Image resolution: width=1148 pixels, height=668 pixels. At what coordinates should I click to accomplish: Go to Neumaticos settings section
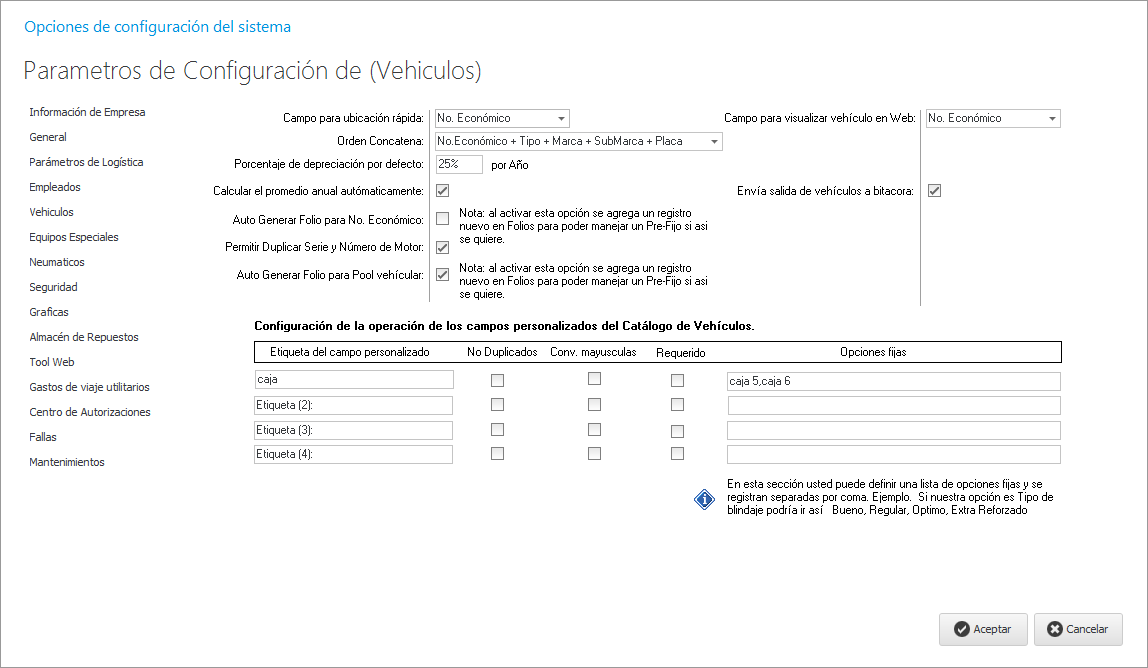pos(57,262)
